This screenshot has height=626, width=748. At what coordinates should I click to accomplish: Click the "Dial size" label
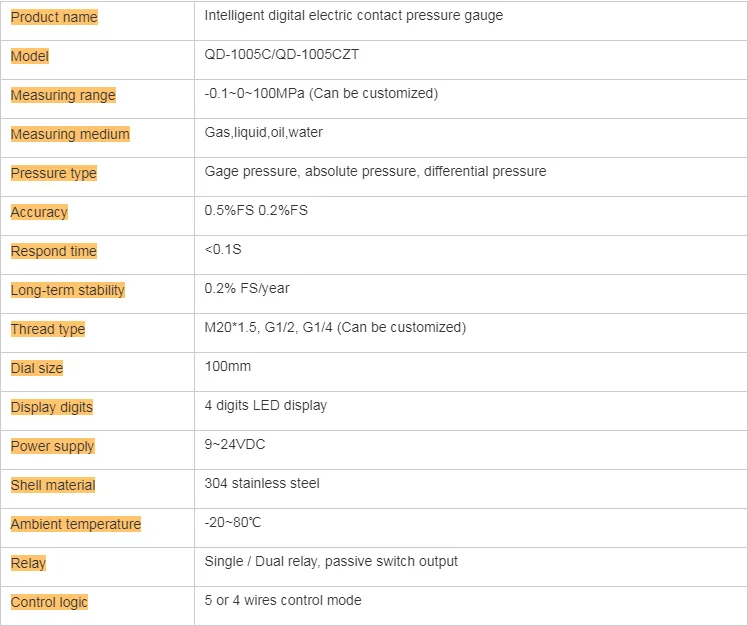tap(37, 368)
